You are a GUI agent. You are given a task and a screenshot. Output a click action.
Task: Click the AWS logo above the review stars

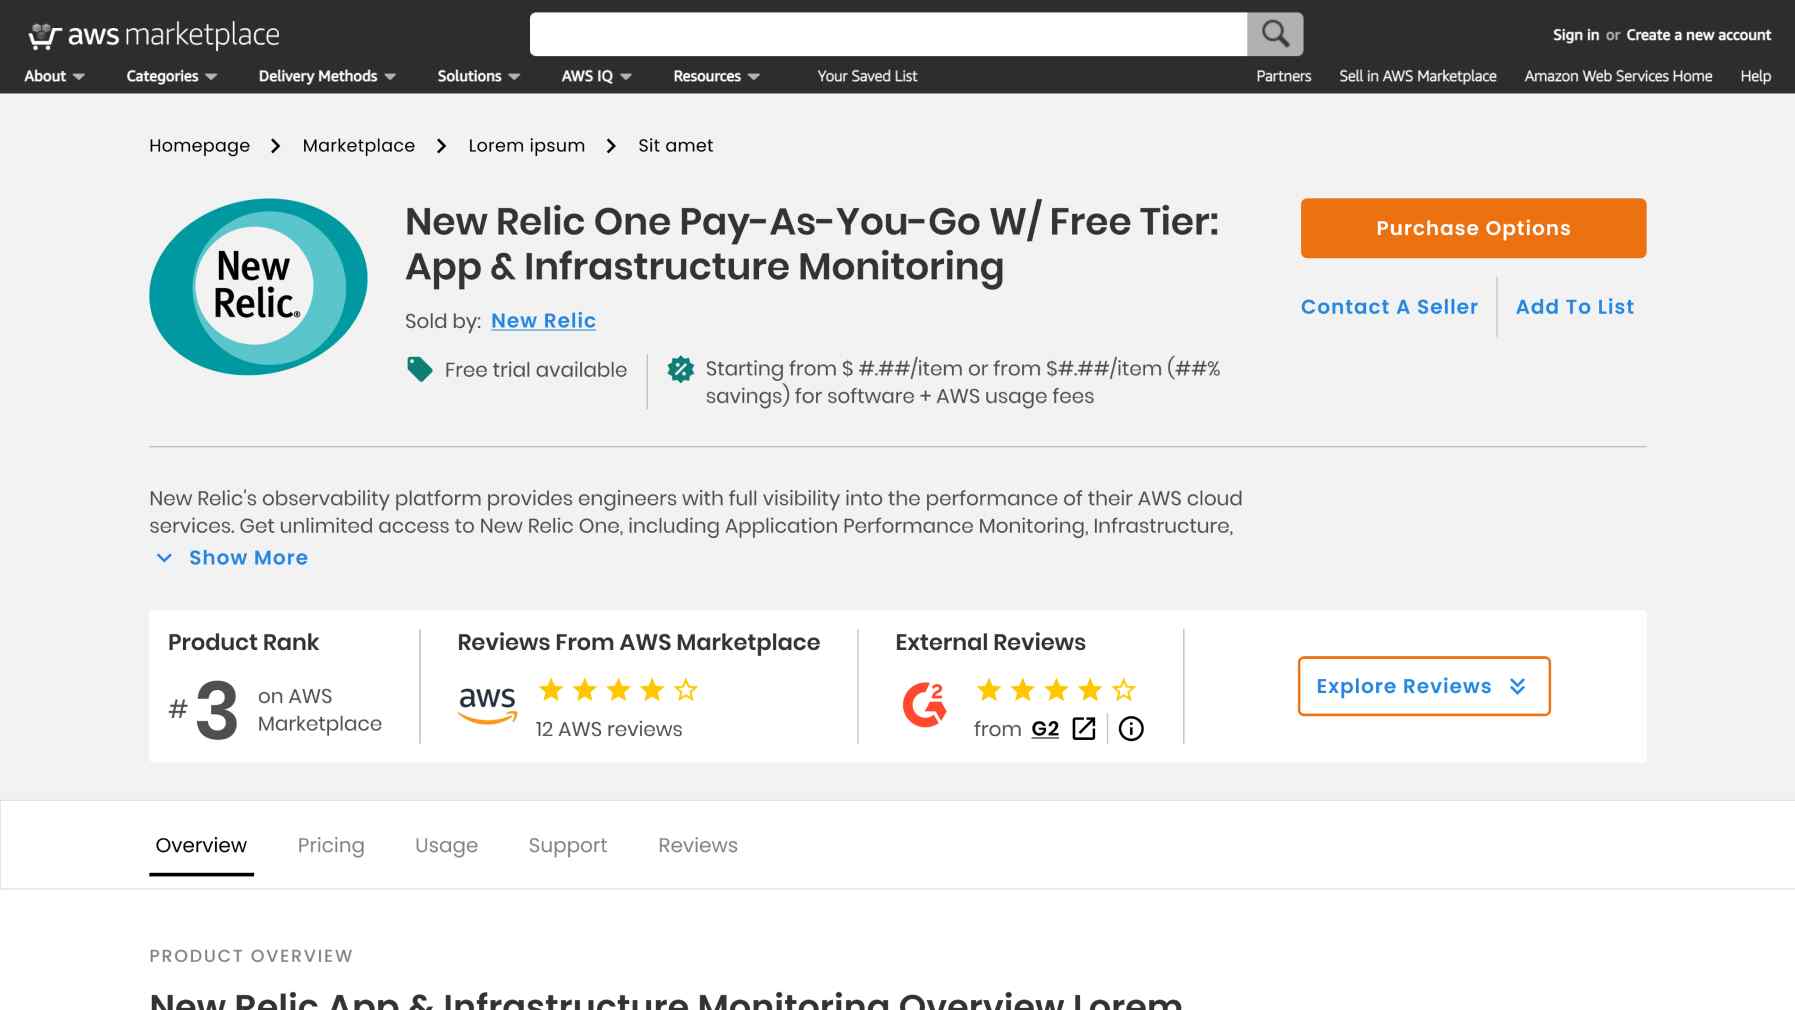[487, 702]
